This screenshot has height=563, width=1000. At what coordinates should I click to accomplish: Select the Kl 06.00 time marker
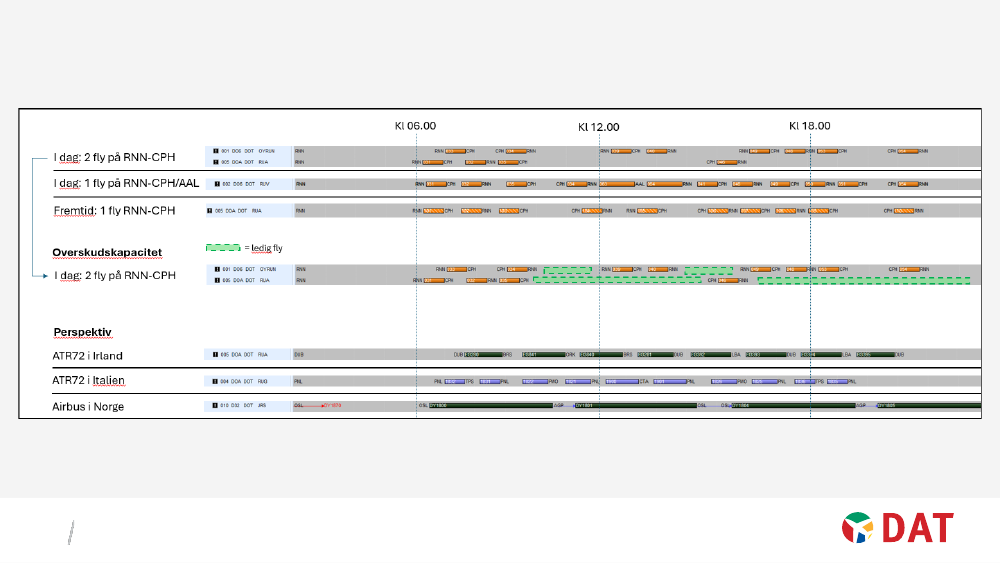(x=415, y=126)
